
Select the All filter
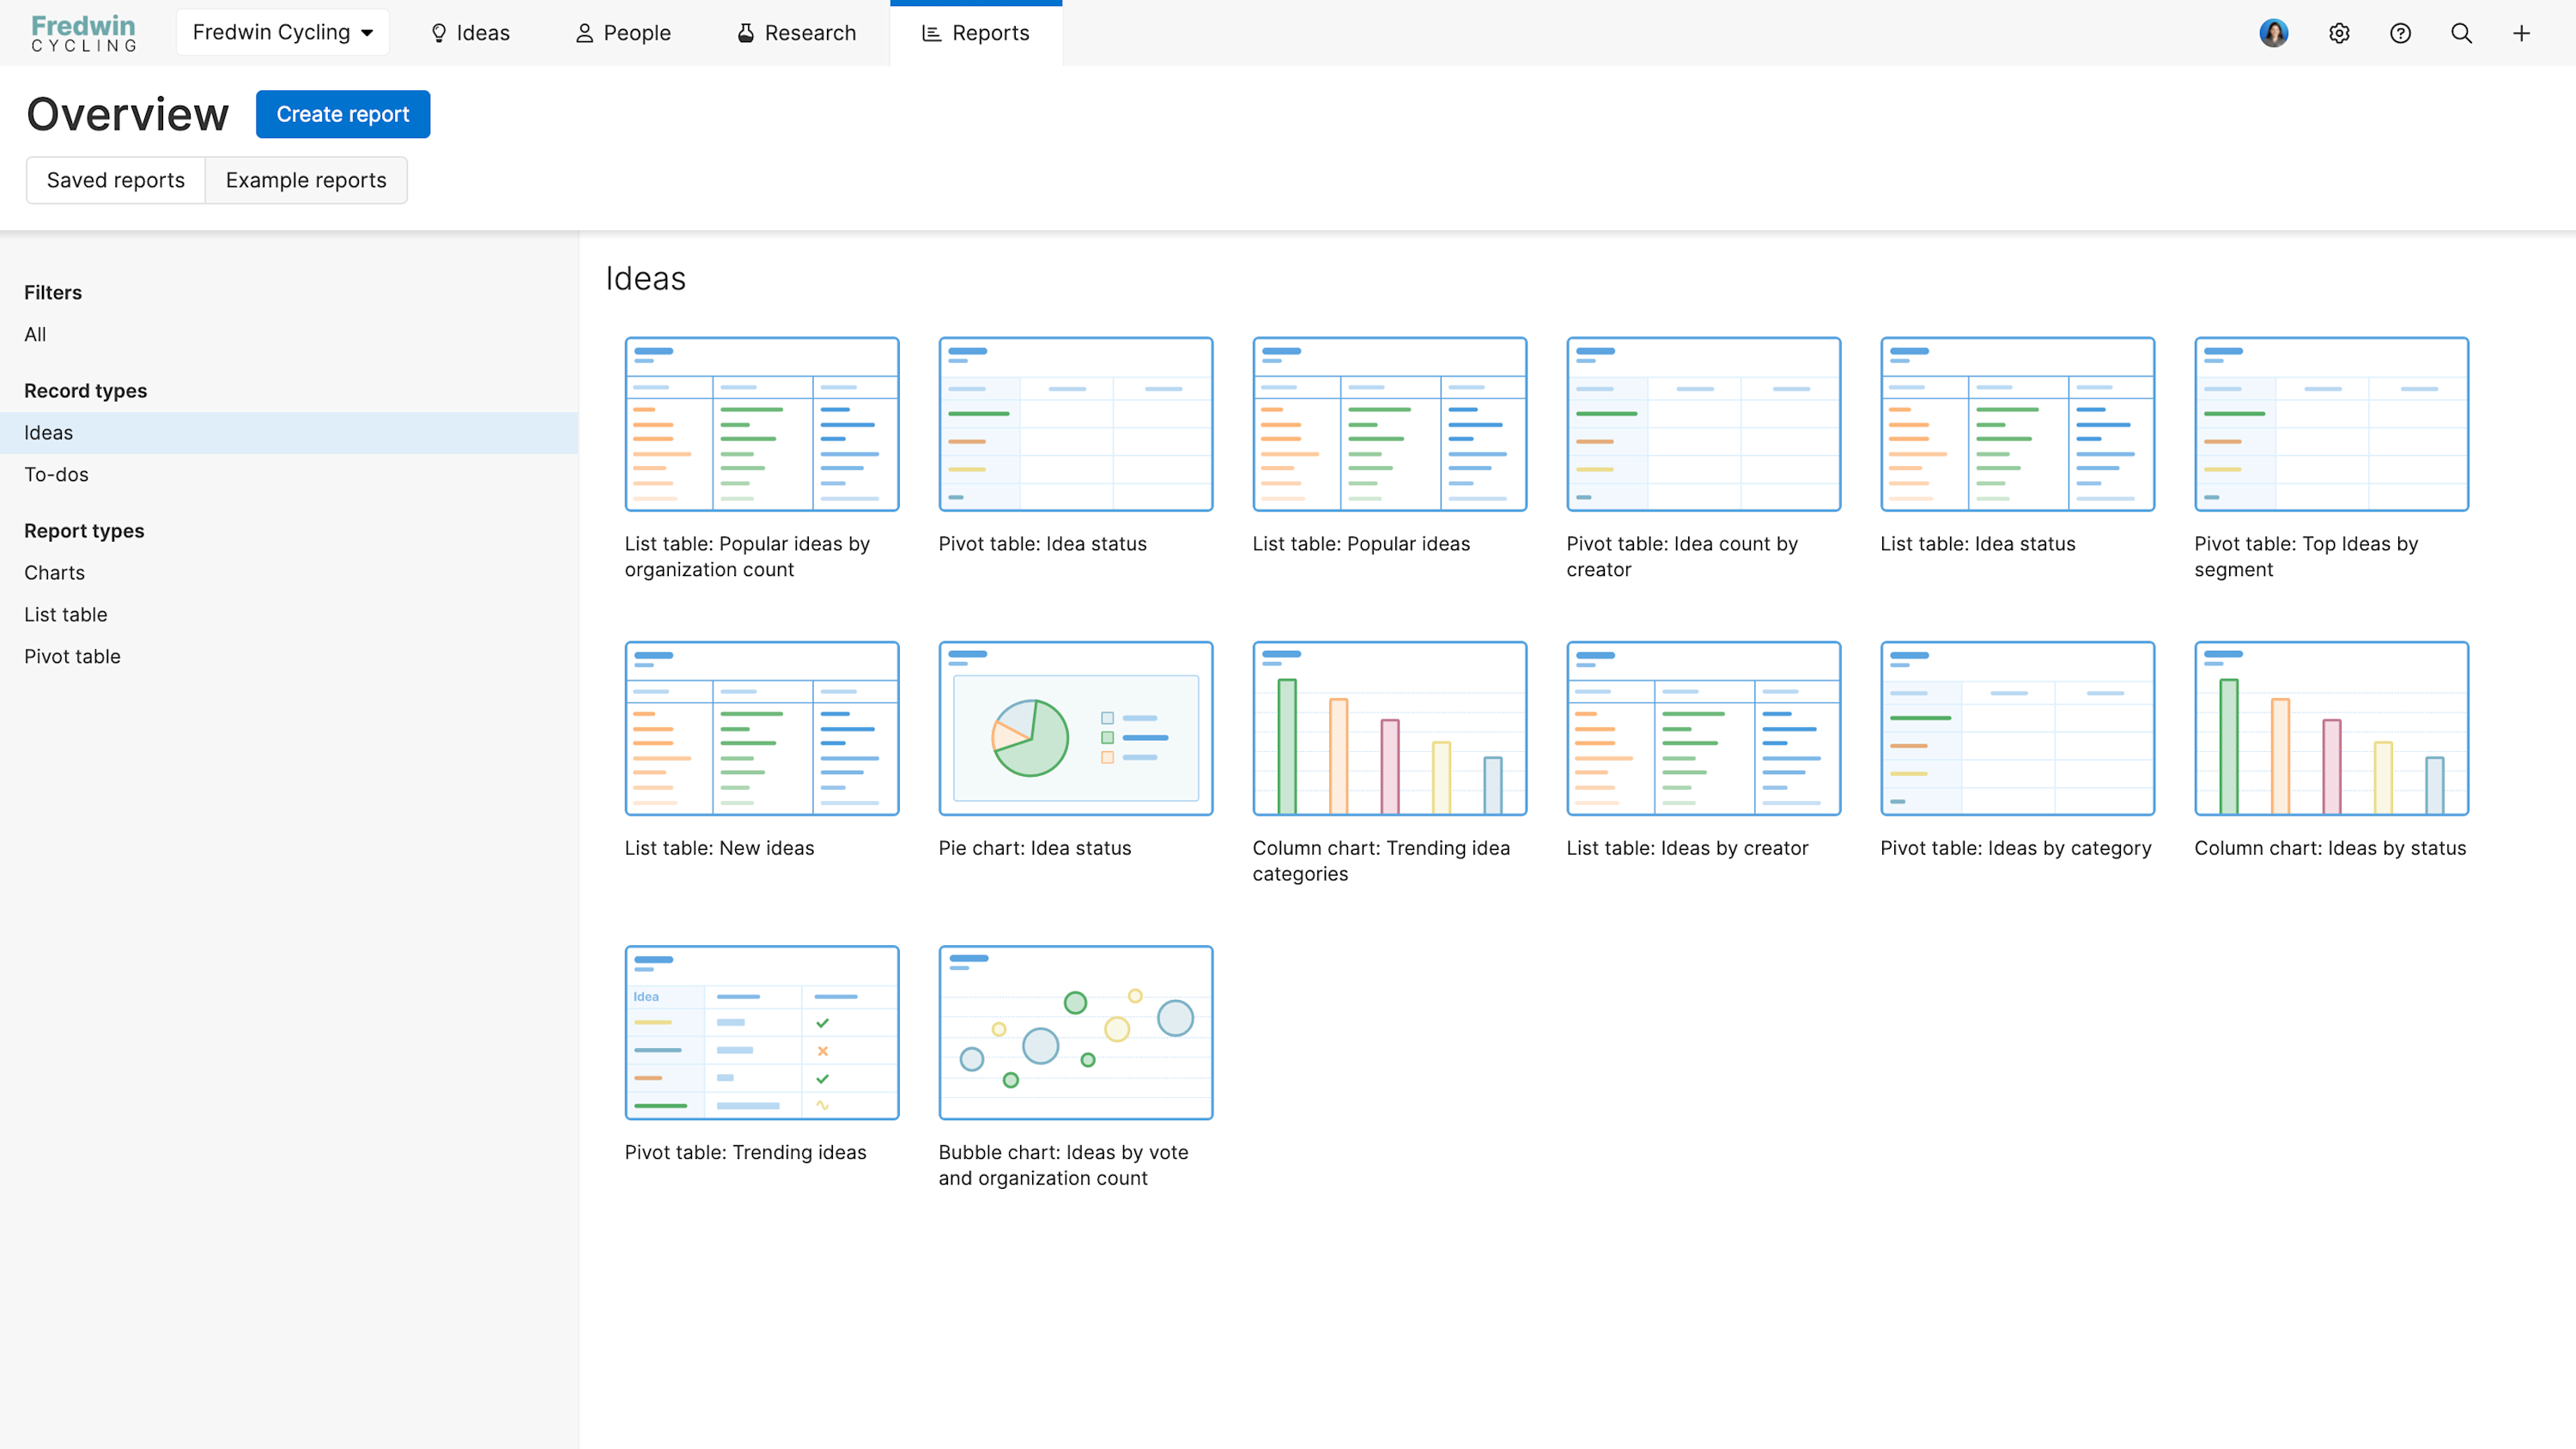point(35,334)
